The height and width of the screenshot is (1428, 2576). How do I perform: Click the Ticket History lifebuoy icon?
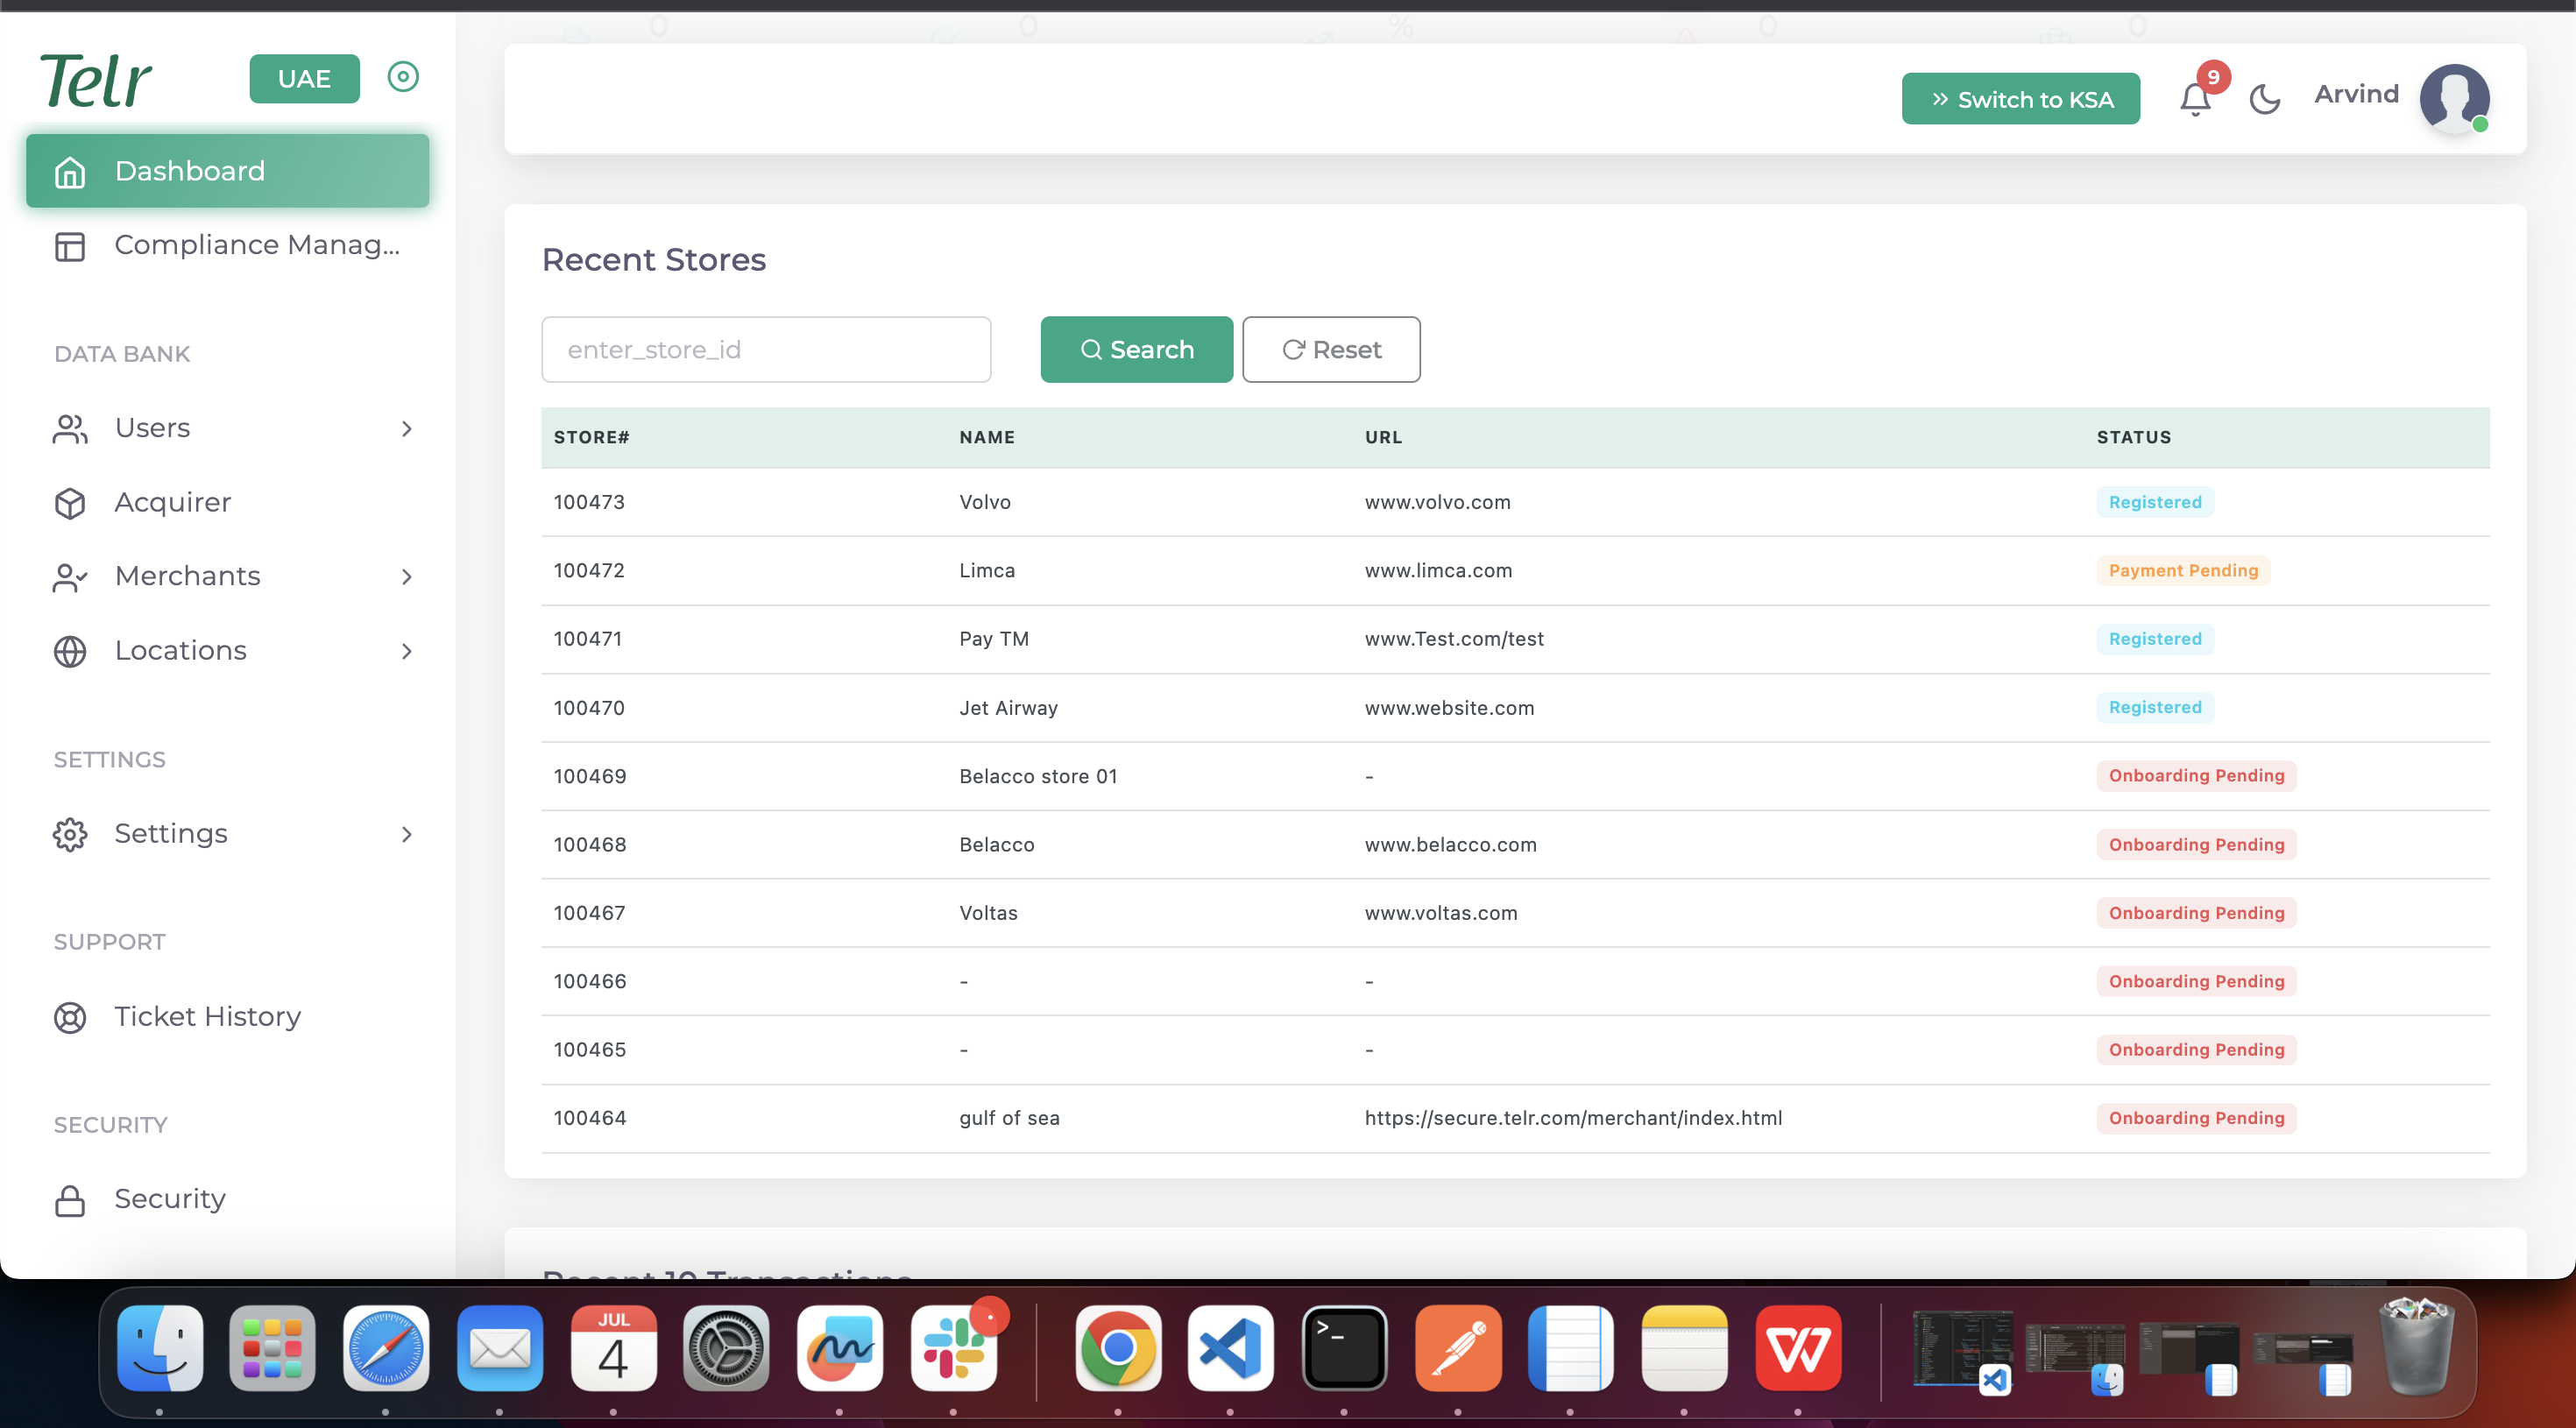(x=70, y=1018)
